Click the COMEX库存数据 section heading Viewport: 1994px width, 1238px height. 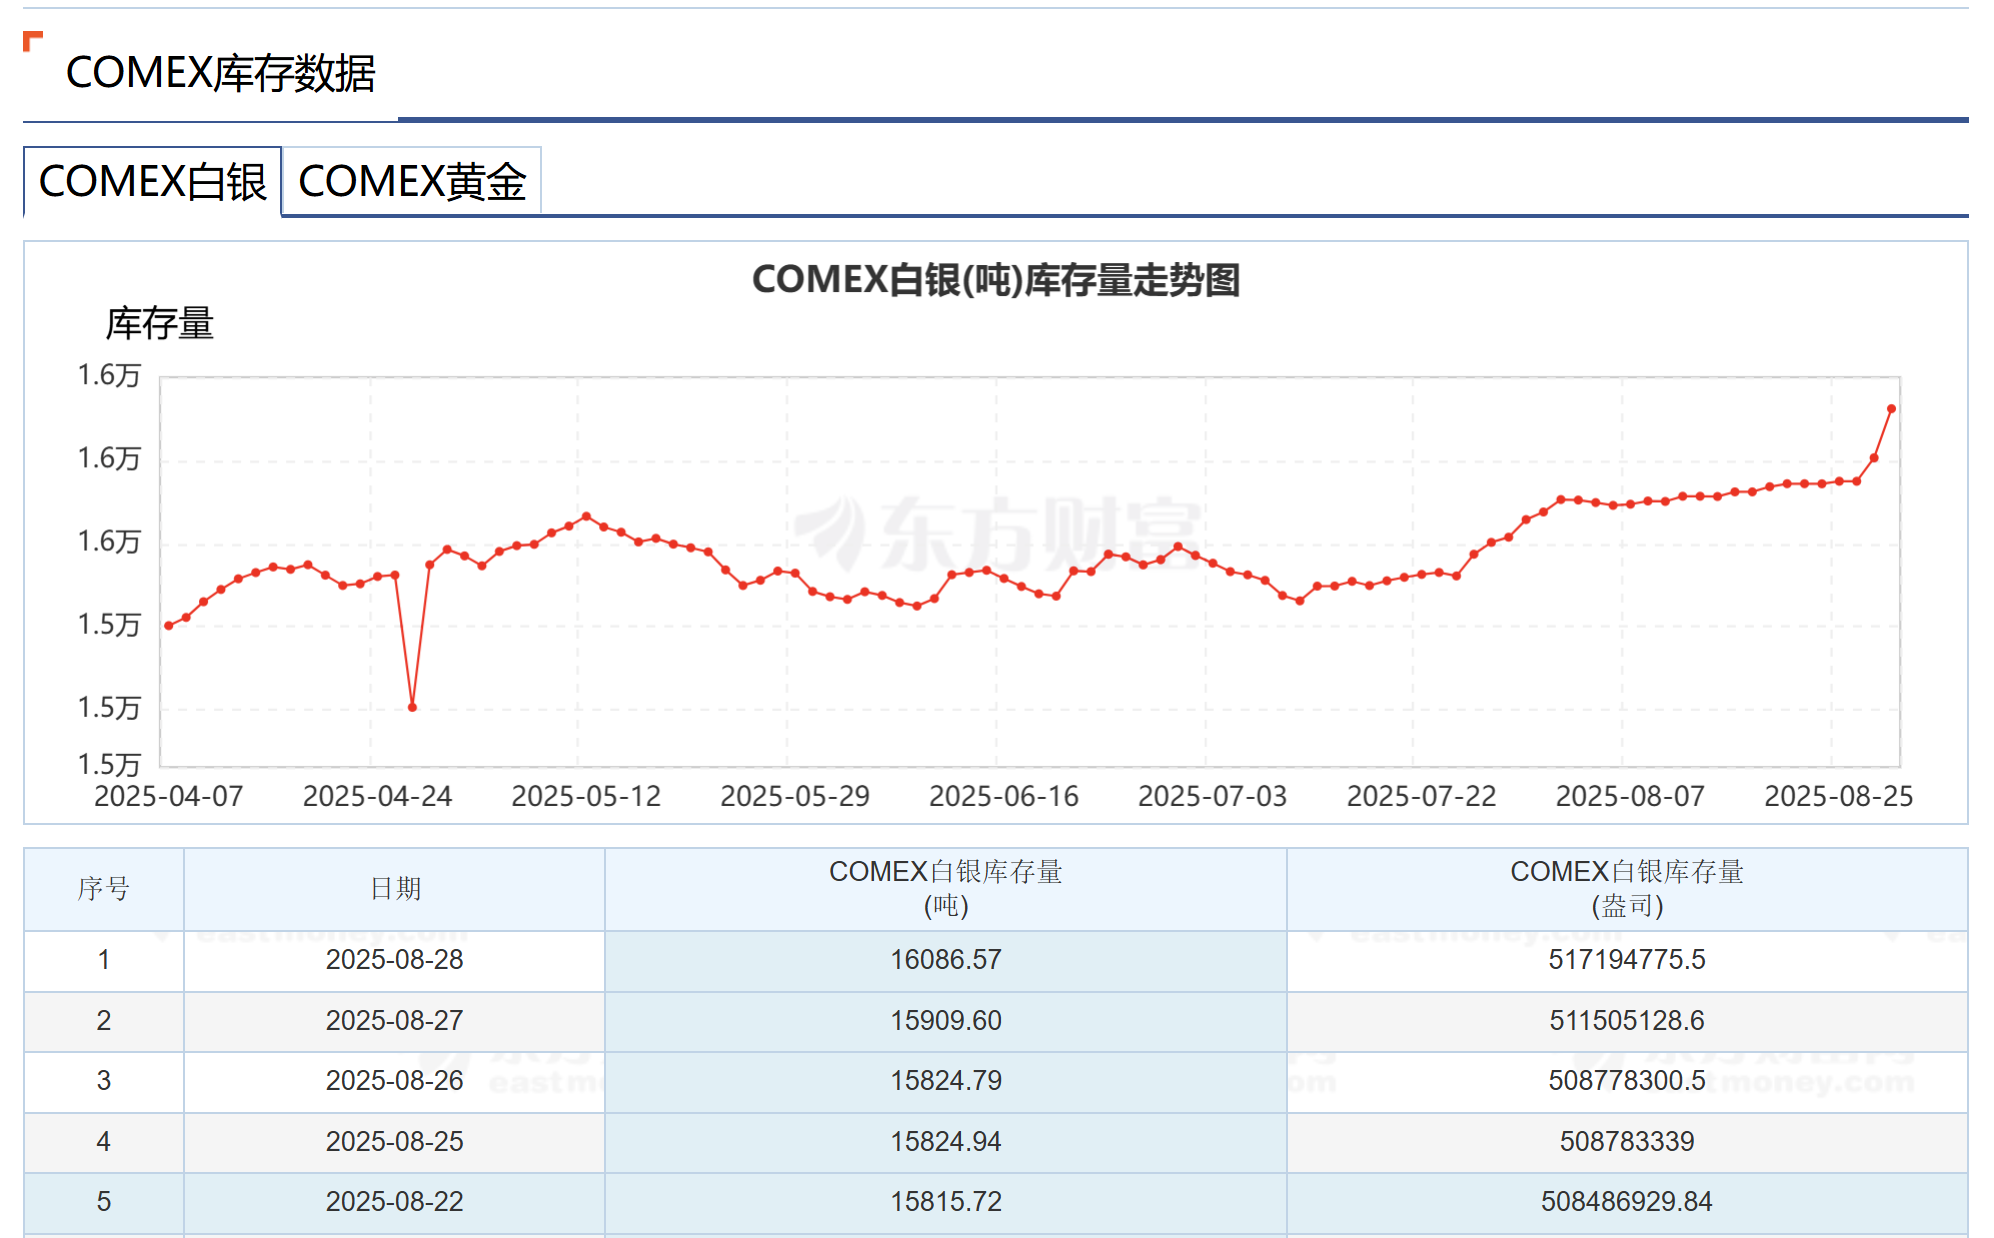point(220,73)
